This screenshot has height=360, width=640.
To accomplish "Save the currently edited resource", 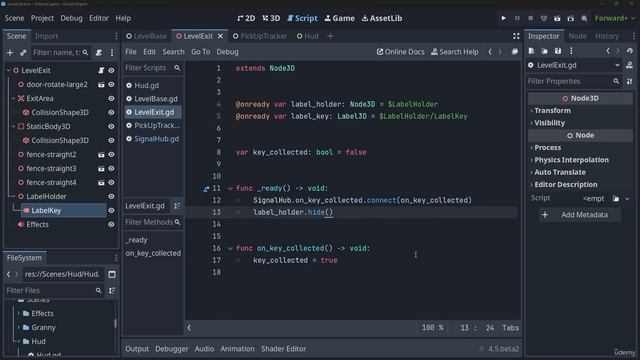I will click(x=558, y=51).
